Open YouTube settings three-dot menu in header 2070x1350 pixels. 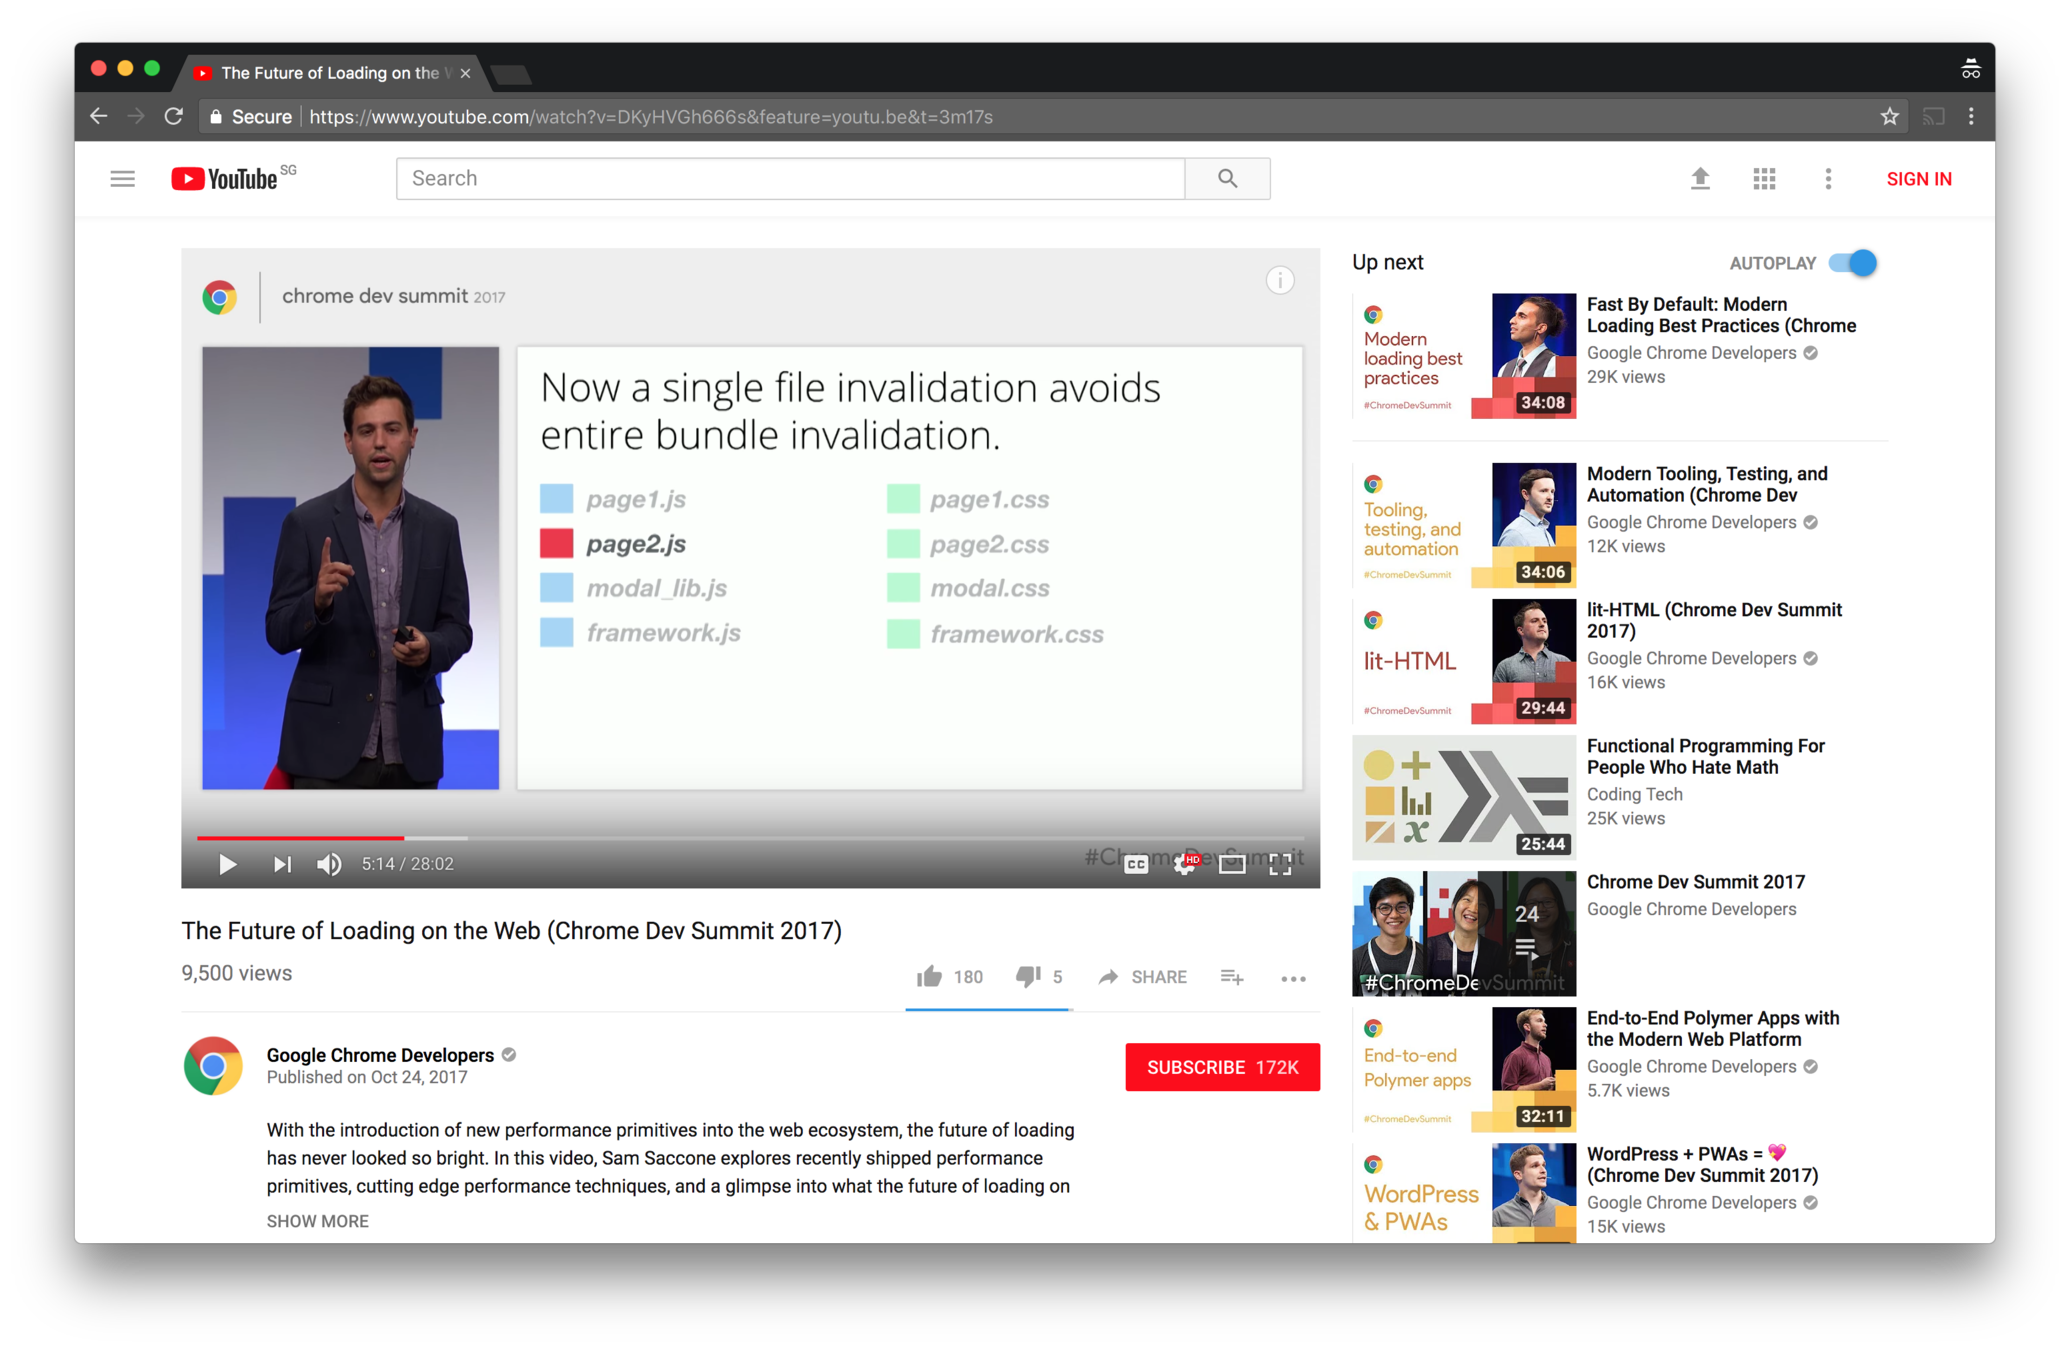pyautogui.click(x=1828, y=179)
